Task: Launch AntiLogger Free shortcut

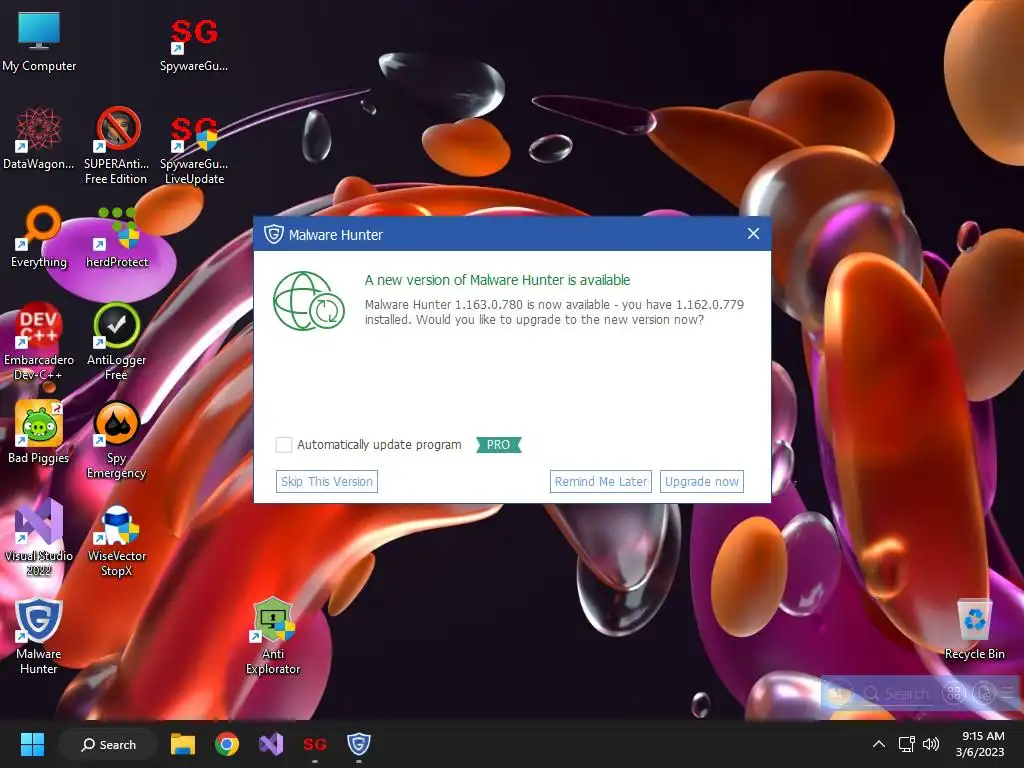Action: 116,342
